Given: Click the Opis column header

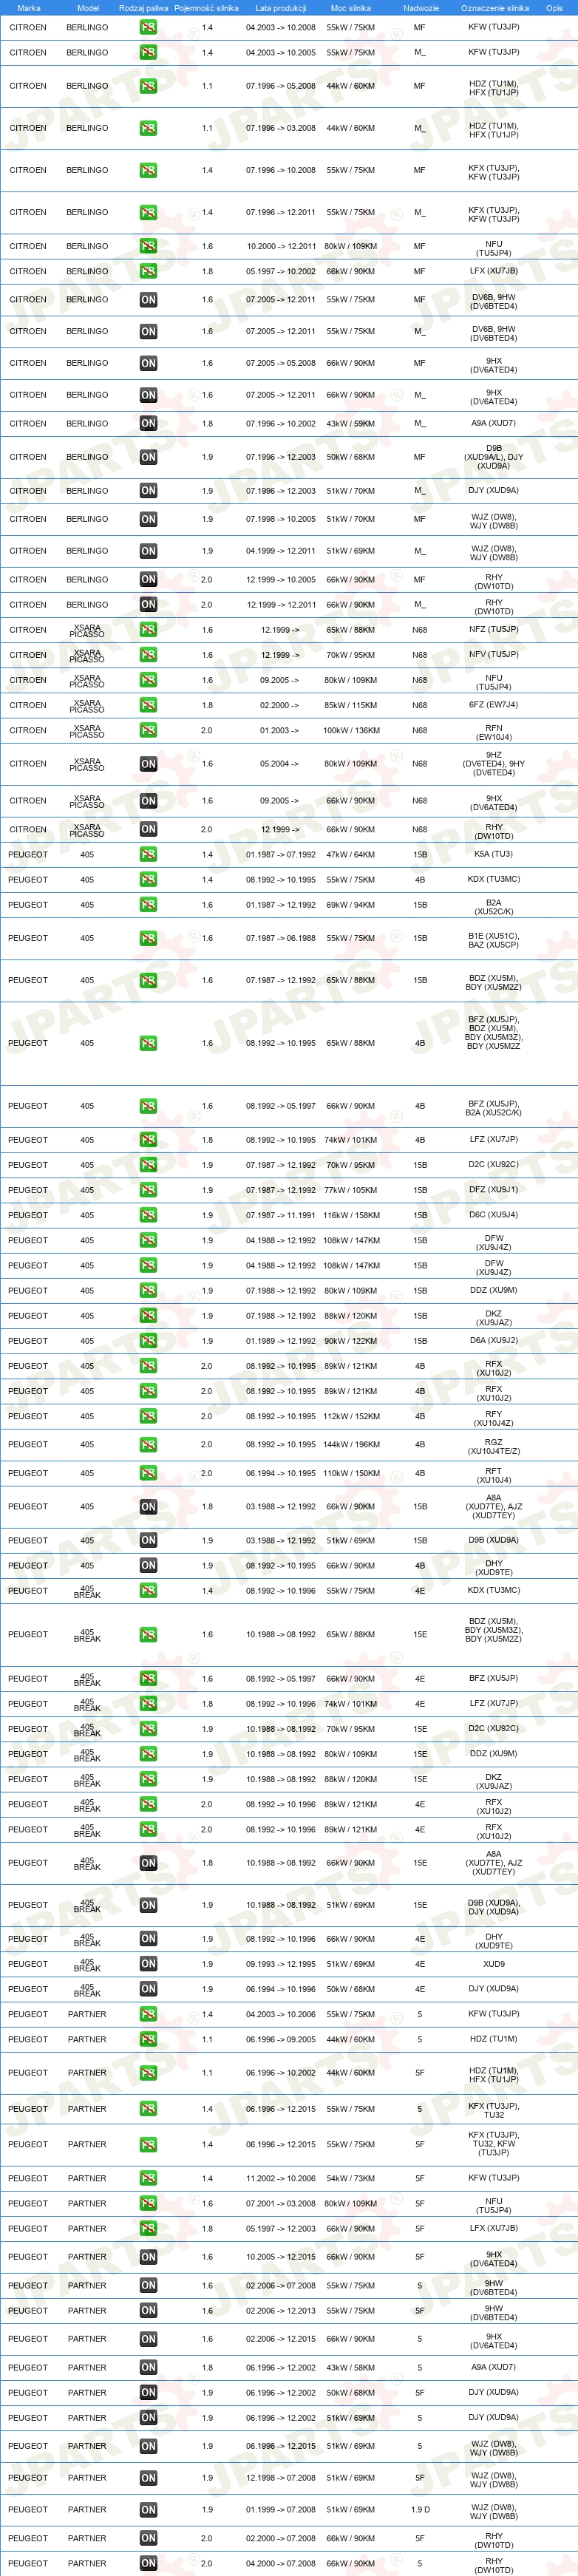Looking at the screenshot, I should (554, 8).
